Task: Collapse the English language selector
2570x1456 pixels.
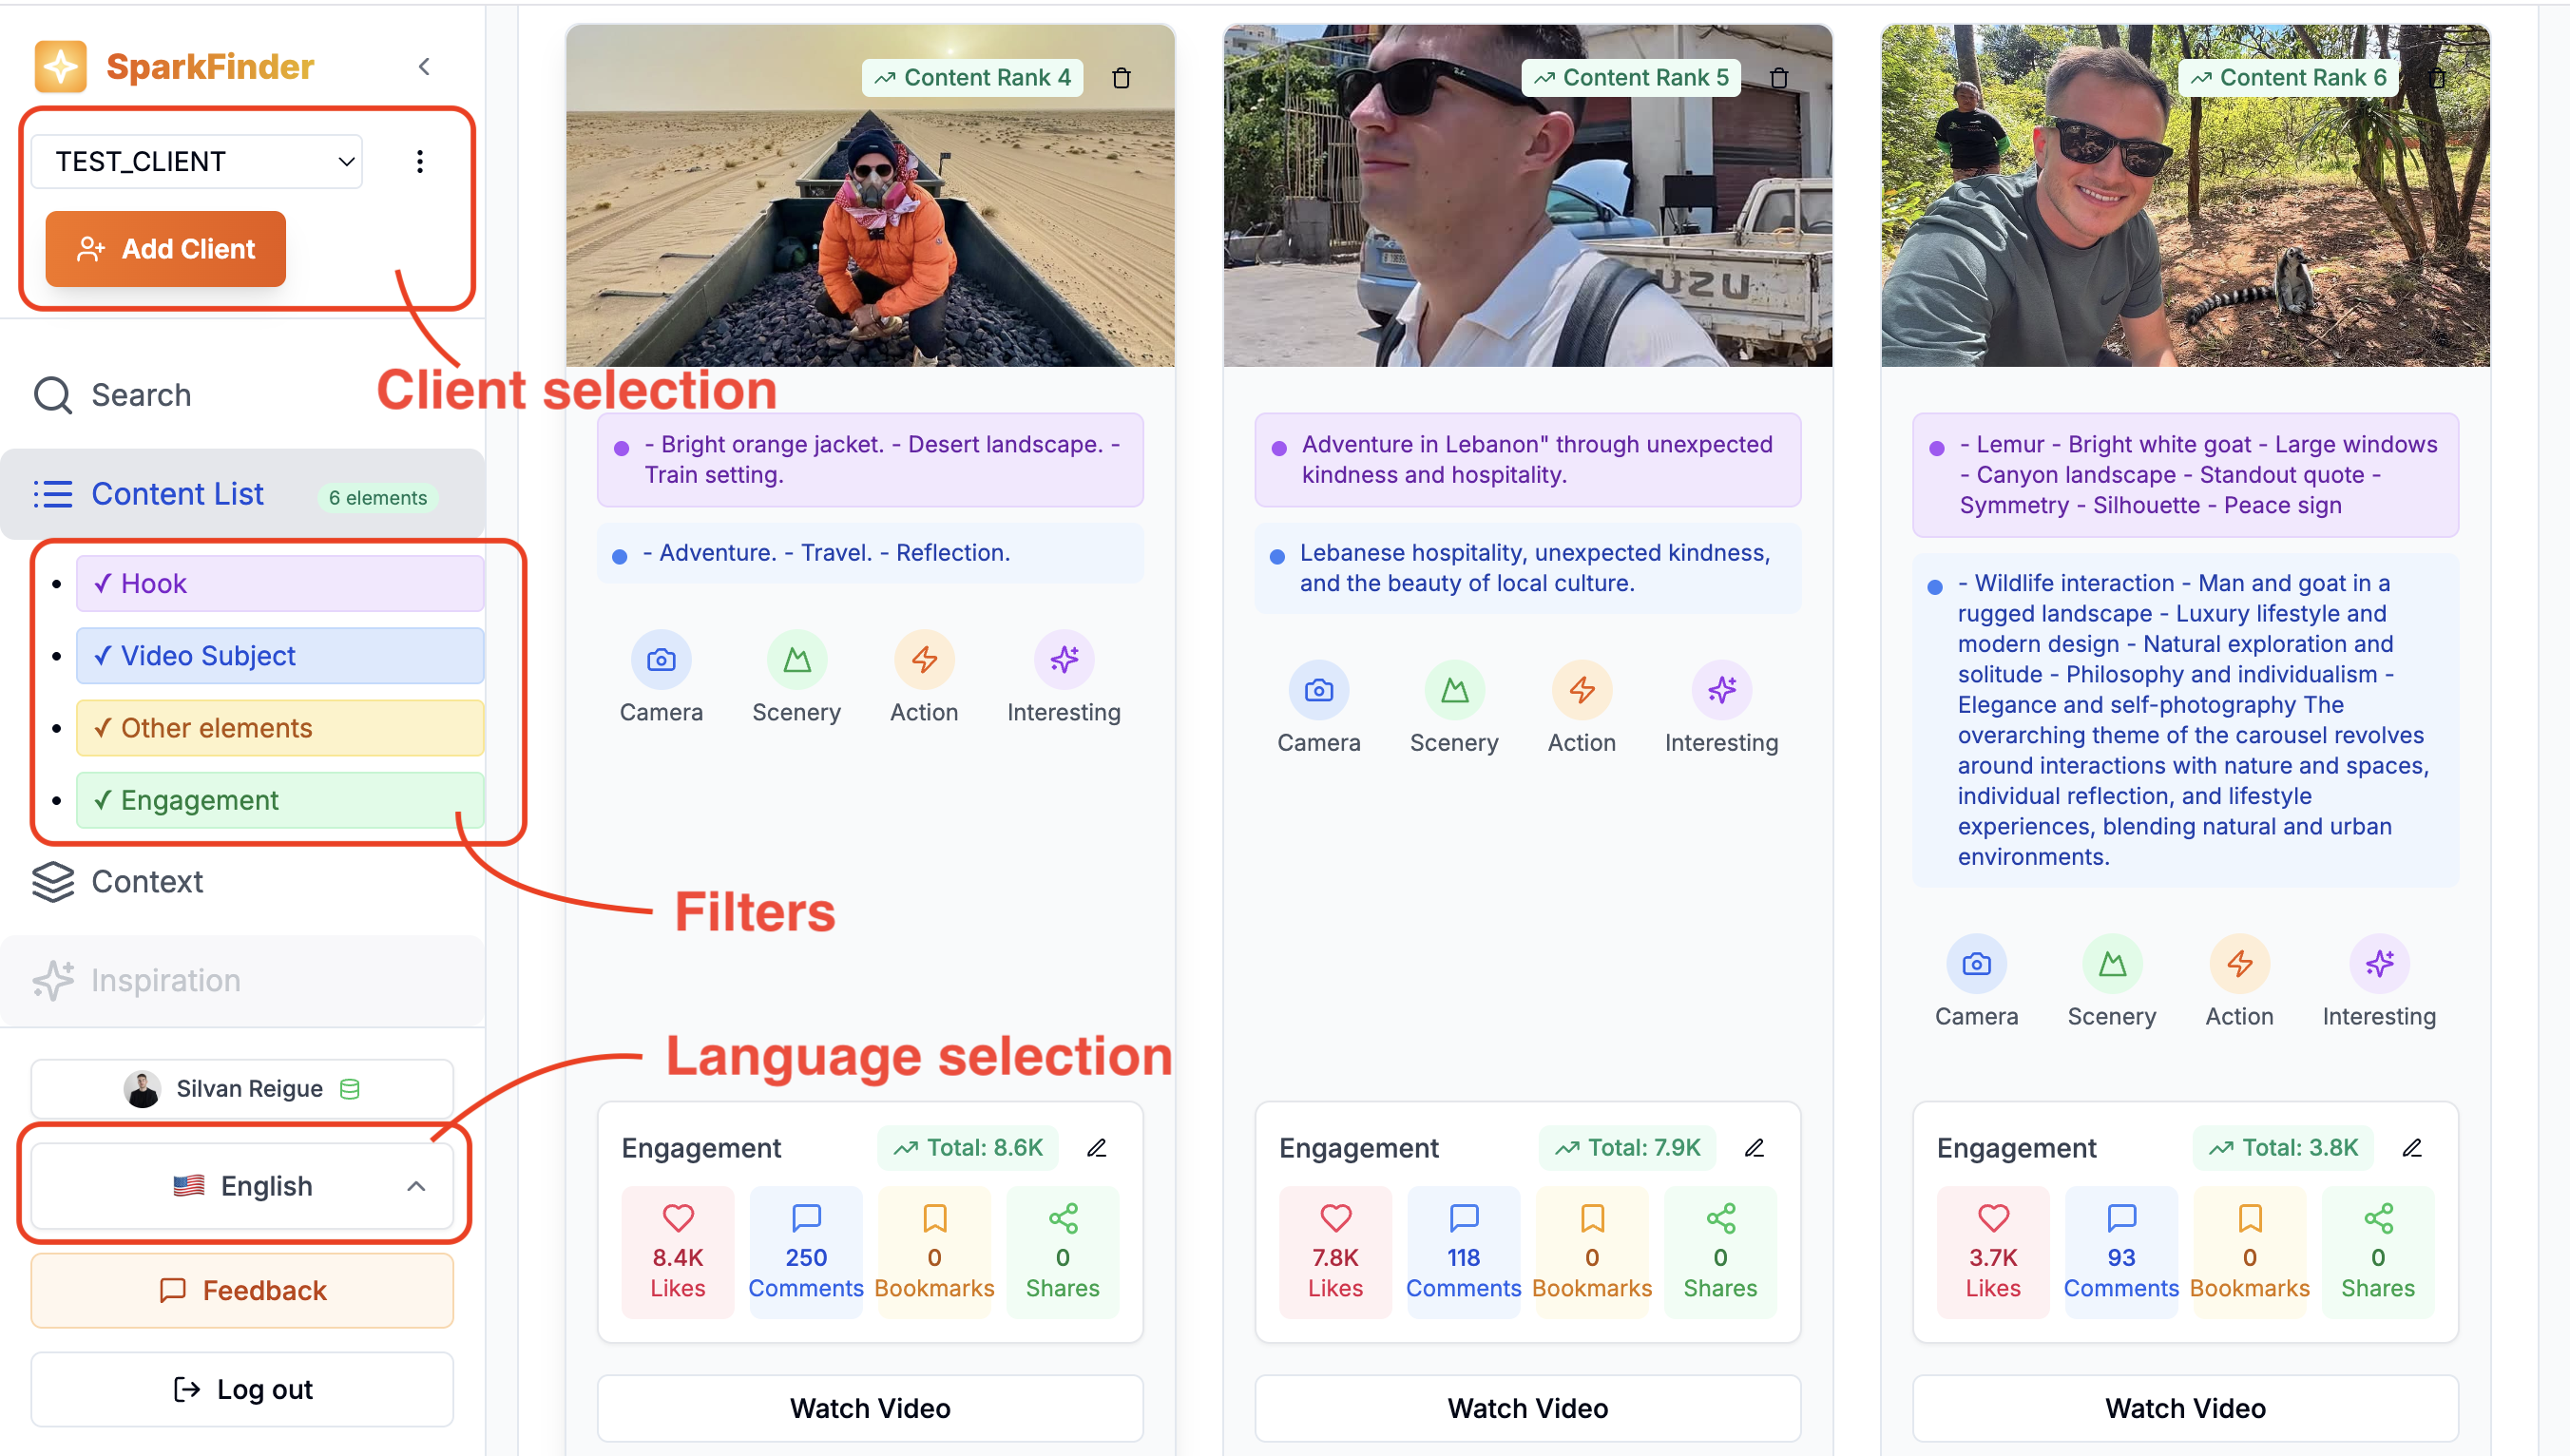Action: click(x=417, y=1187)
